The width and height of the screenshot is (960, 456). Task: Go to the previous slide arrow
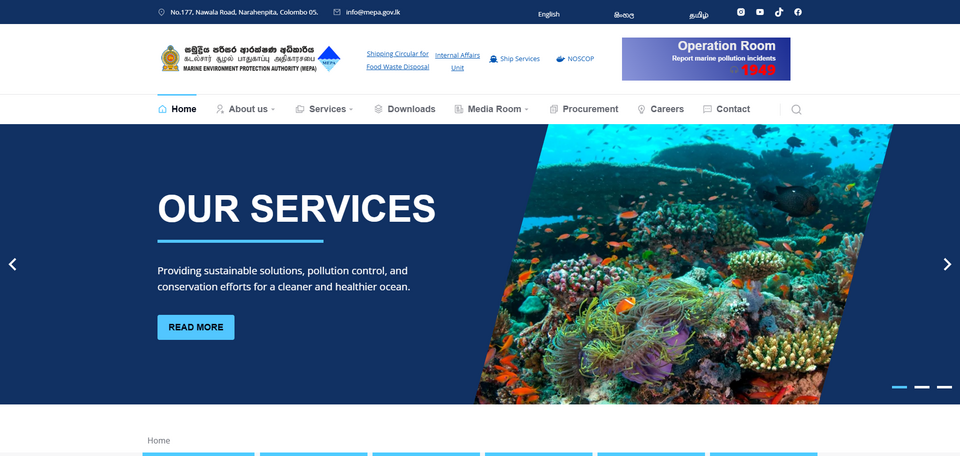[12, 264]
